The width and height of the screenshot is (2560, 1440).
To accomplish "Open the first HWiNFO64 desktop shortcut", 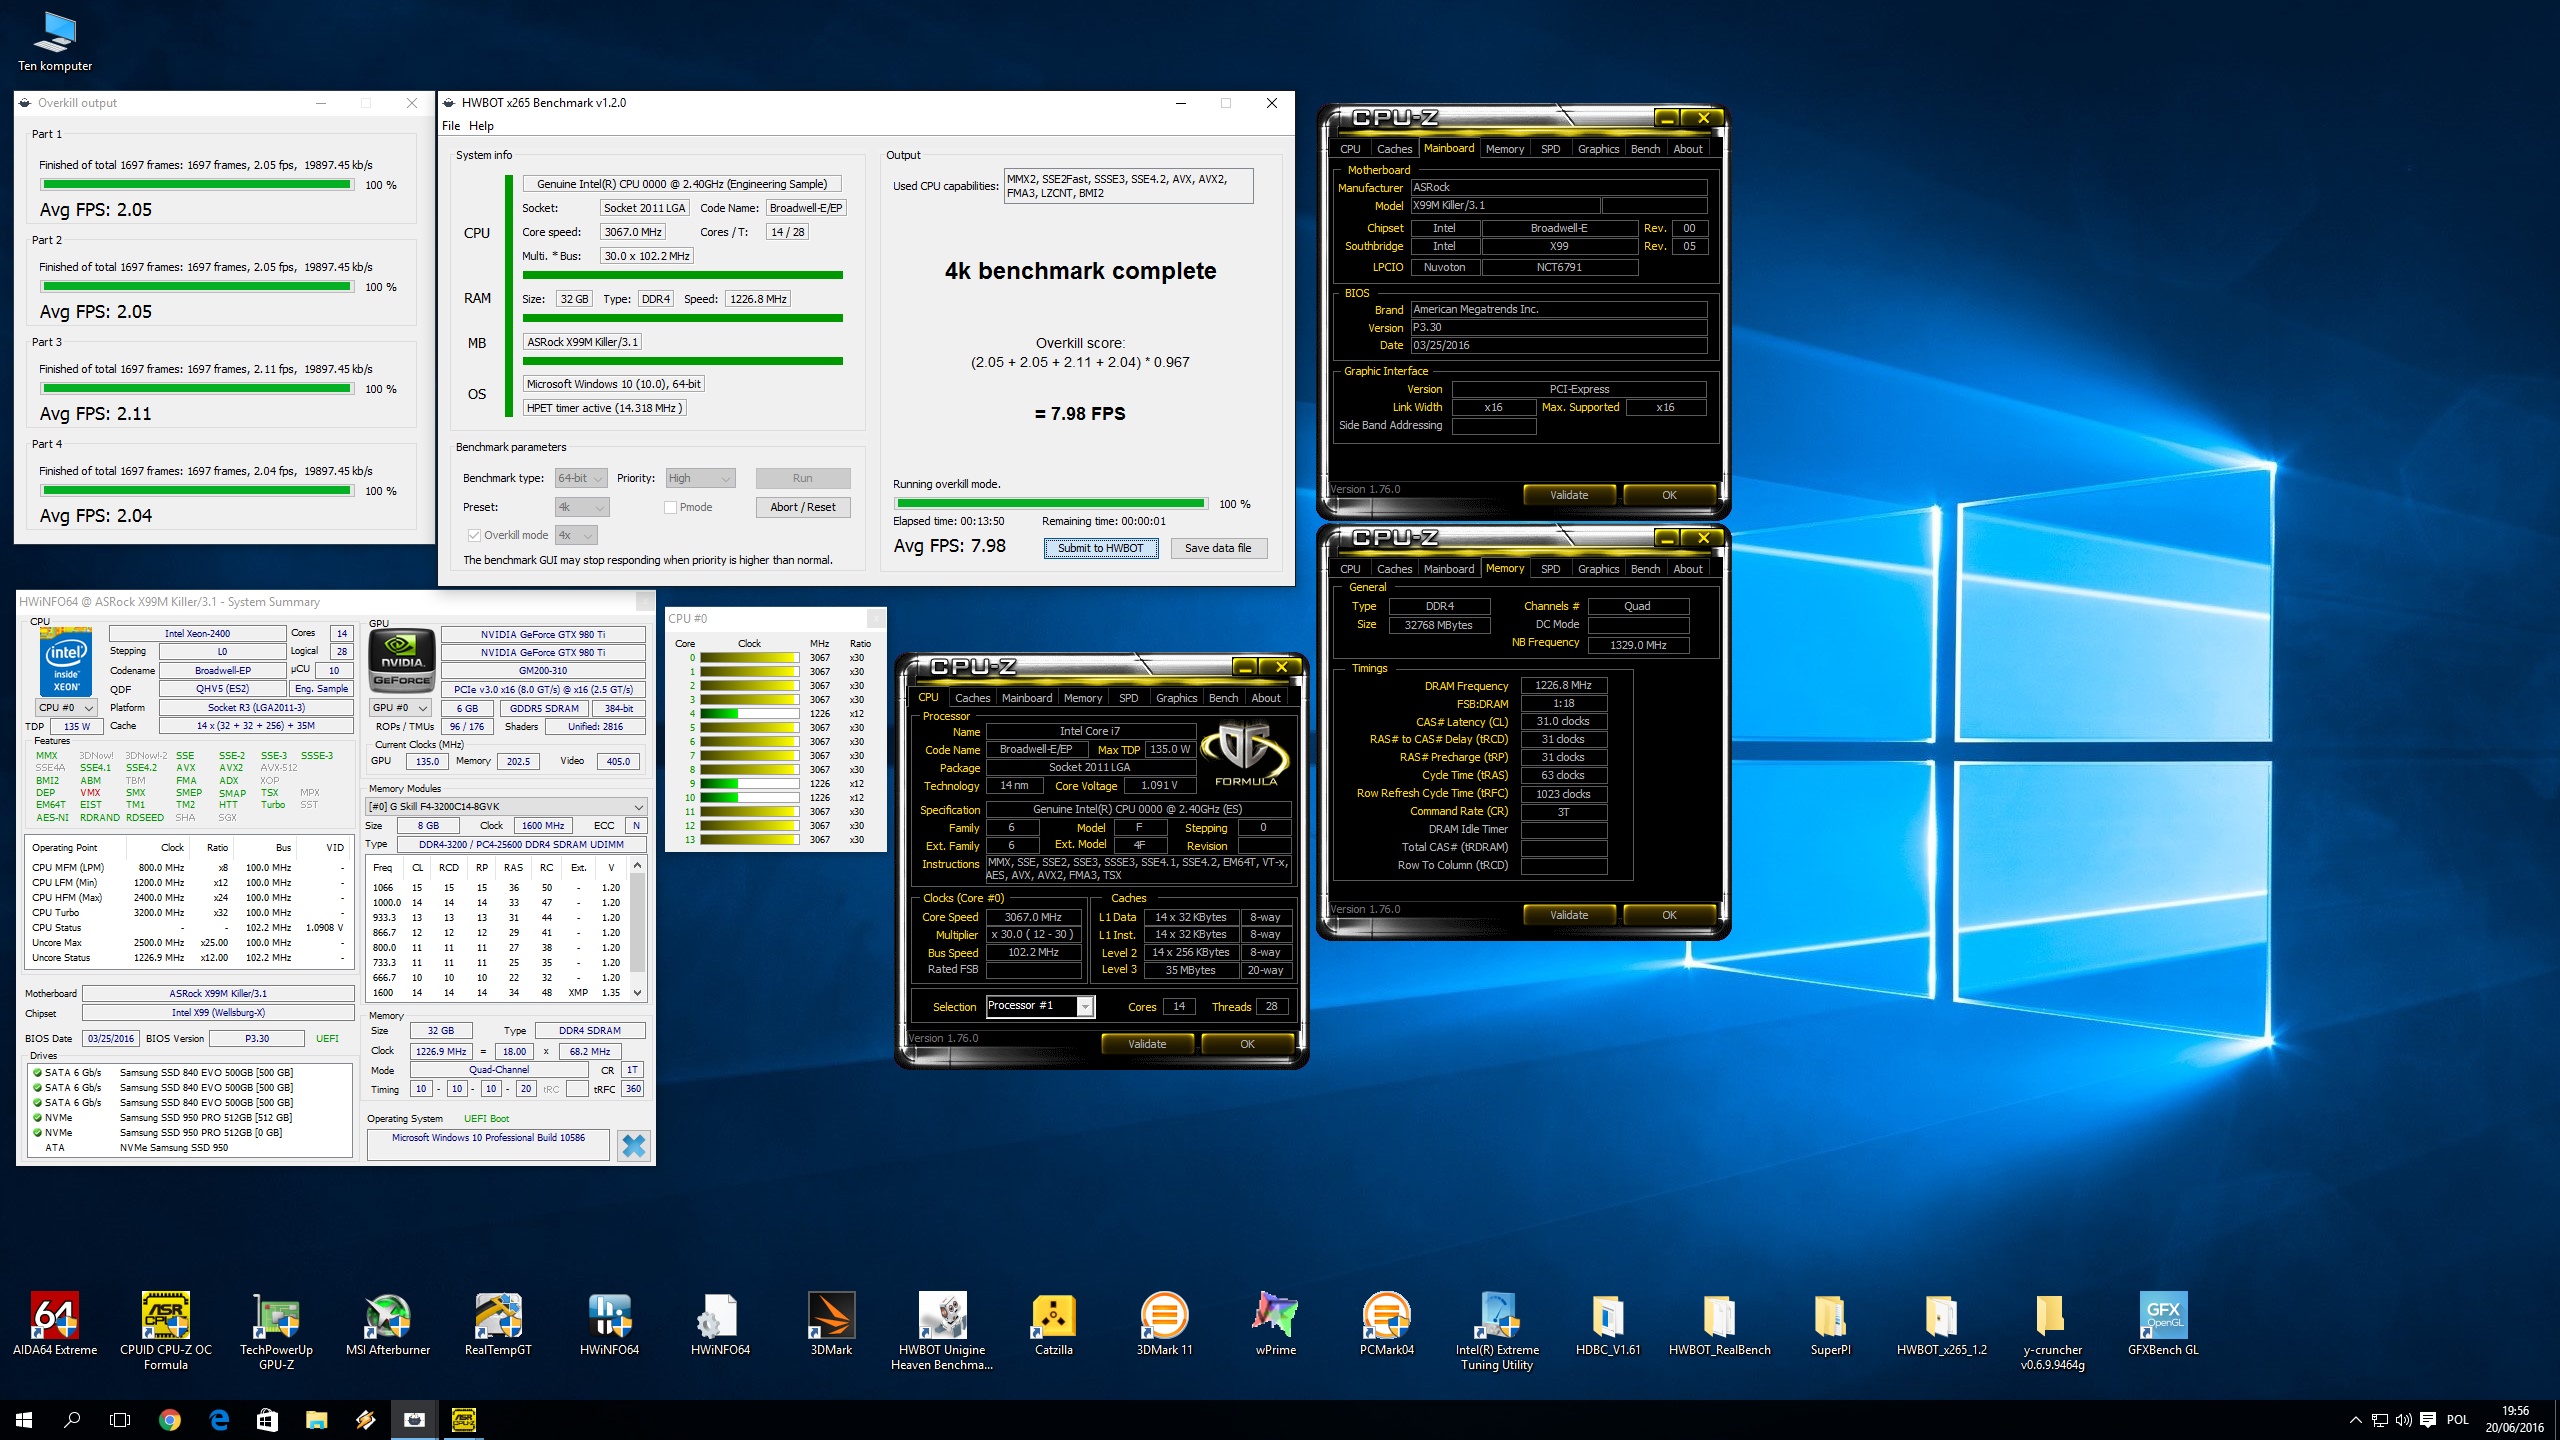I will [609, 1325].
